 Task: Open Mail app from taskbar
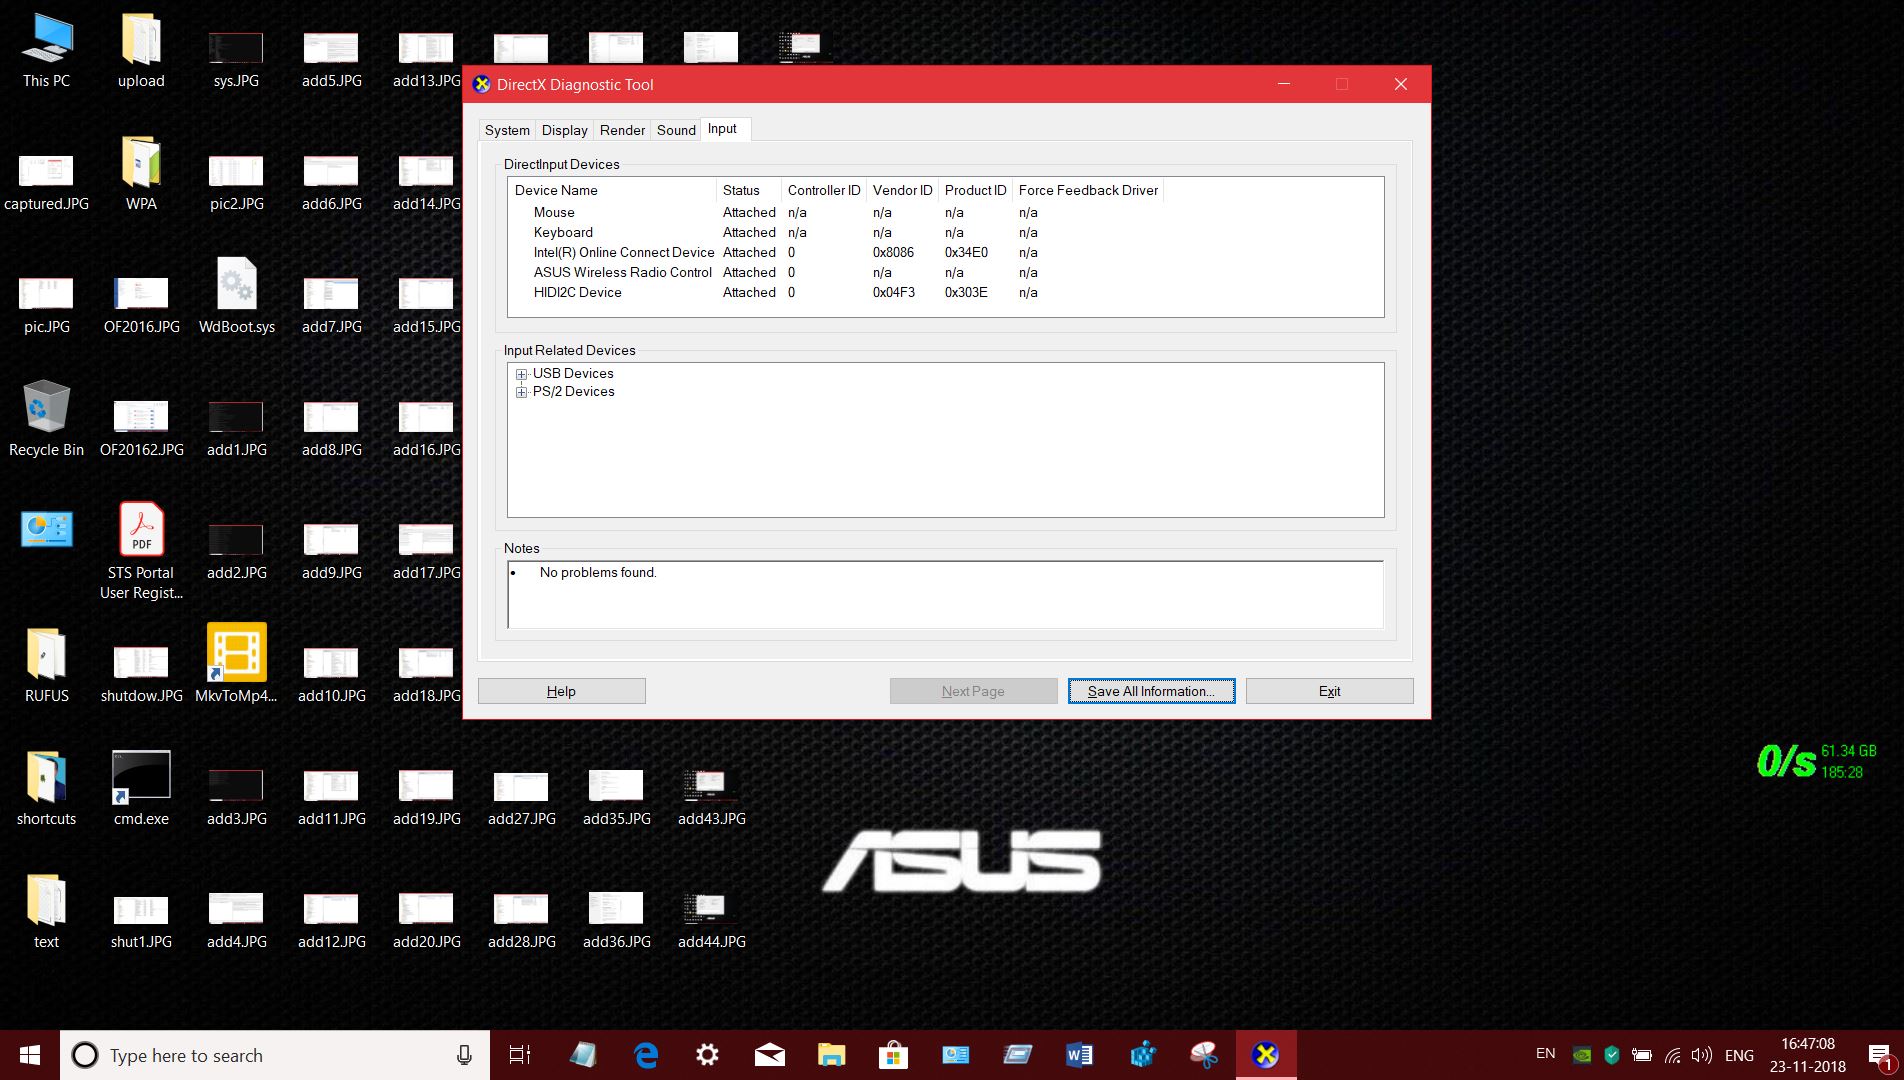click(769, 1055)
